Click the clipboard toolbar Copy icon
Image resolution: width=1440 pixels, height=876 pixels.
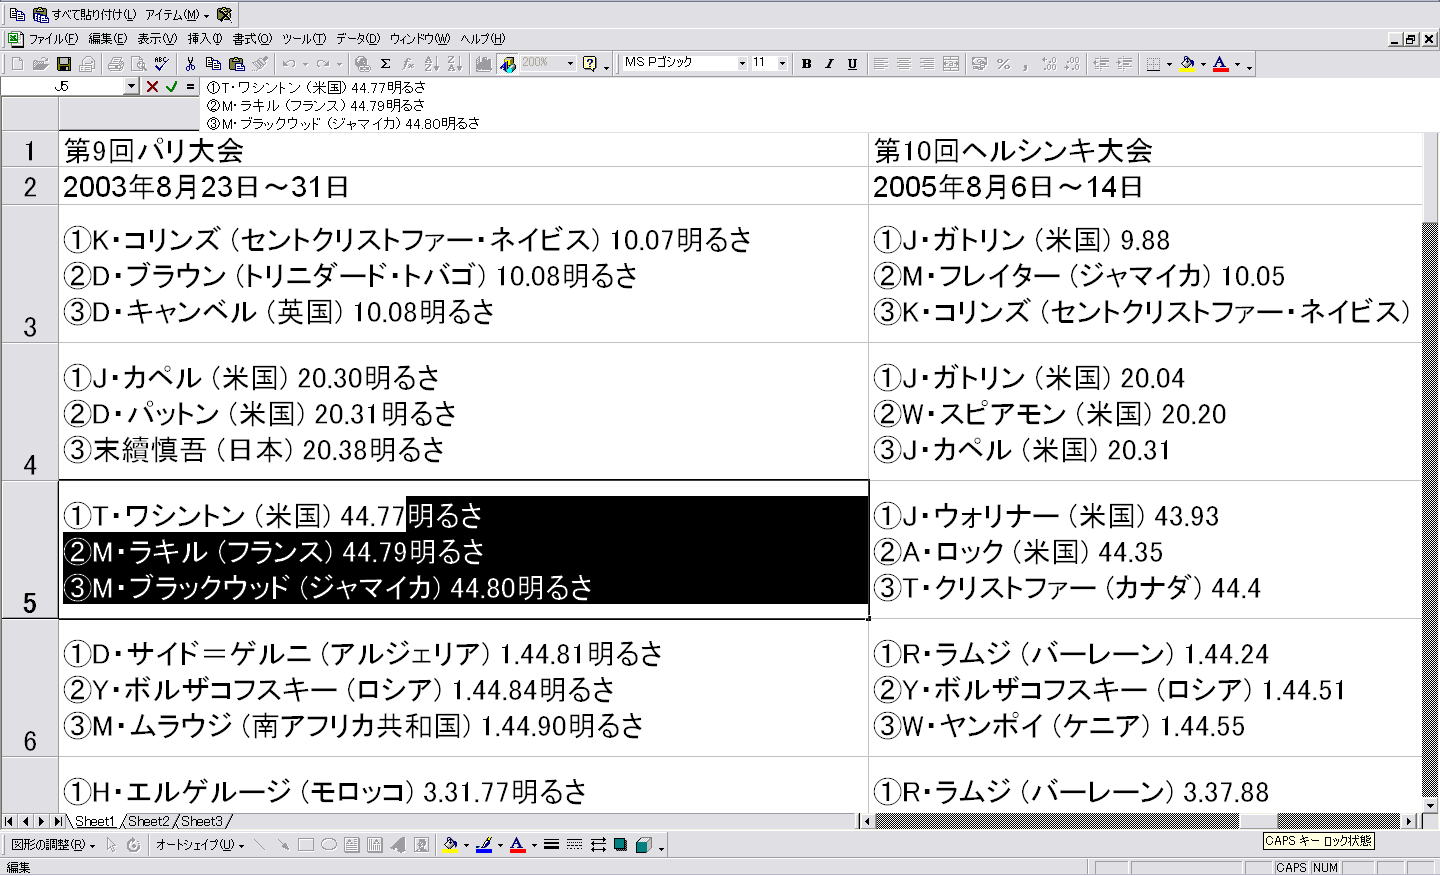[x=17, y=14]
